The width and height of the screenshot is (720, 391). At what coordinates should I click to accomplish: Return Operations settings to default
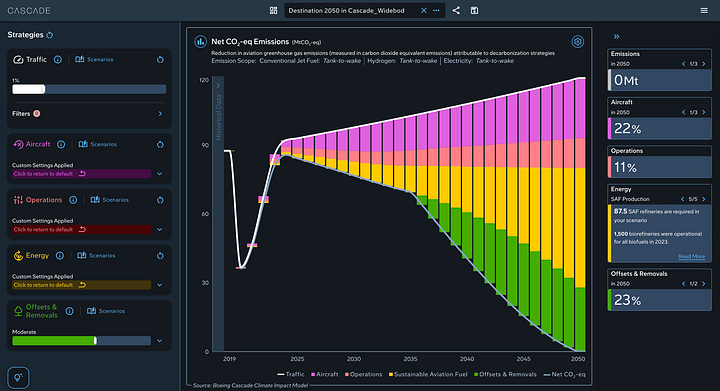click(82, 229)
